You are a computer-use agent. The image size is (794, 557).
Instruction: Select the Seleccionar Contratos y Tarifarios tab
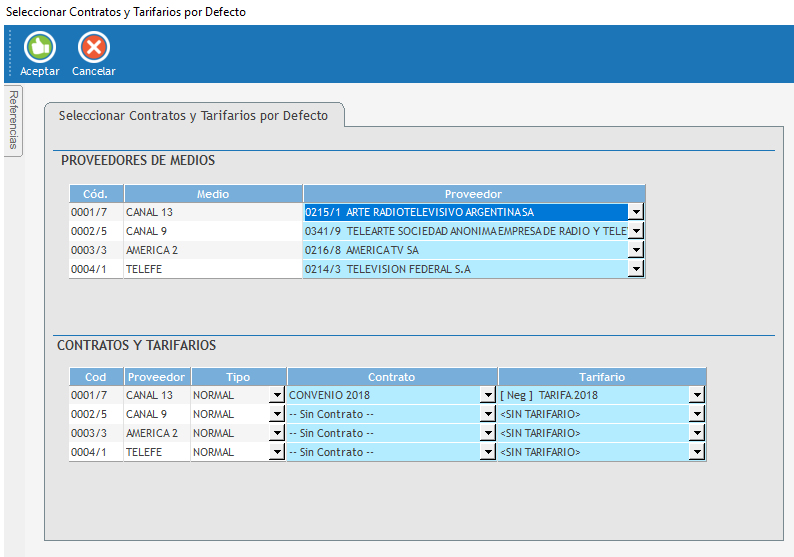[x=193, y=116]
